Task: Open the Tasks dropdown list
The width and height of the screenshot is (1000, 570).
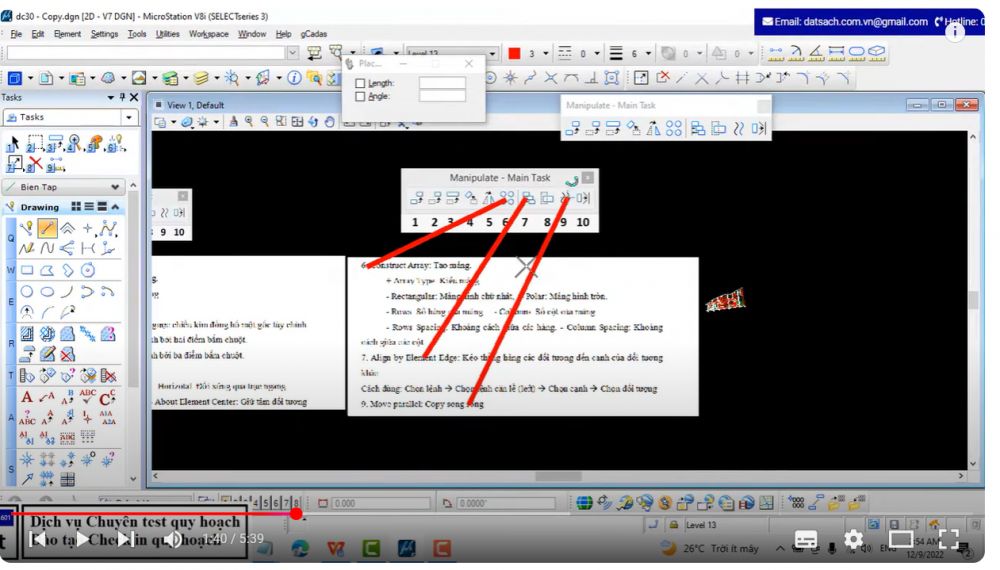Action: 129,118
